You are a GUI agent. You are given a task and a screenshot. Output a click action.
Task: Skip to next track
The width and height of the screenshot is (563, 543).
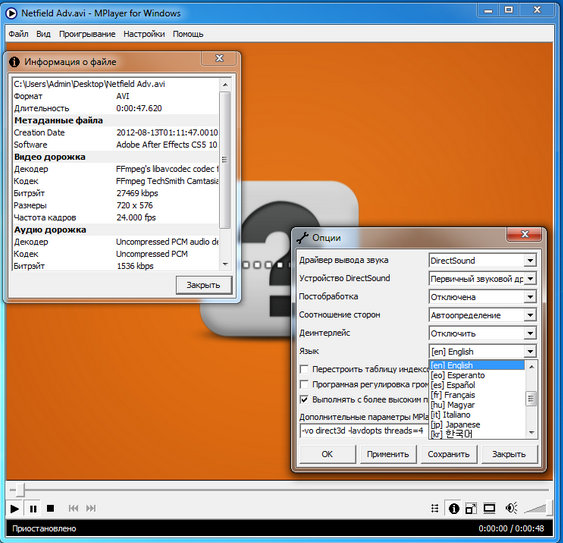[x=90, y=508]
